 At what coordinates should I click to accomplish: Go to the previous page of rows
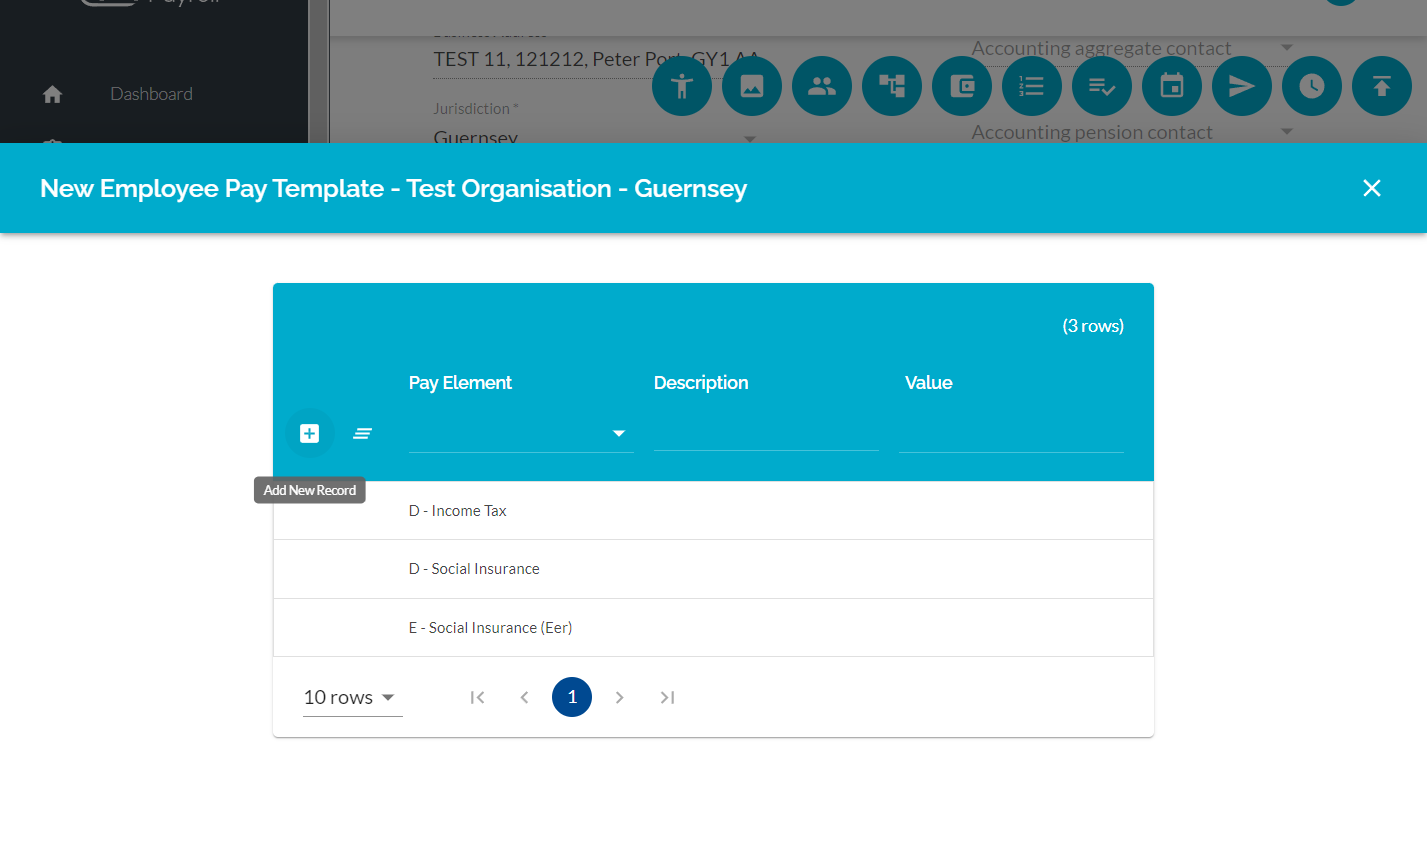point(524,697)
